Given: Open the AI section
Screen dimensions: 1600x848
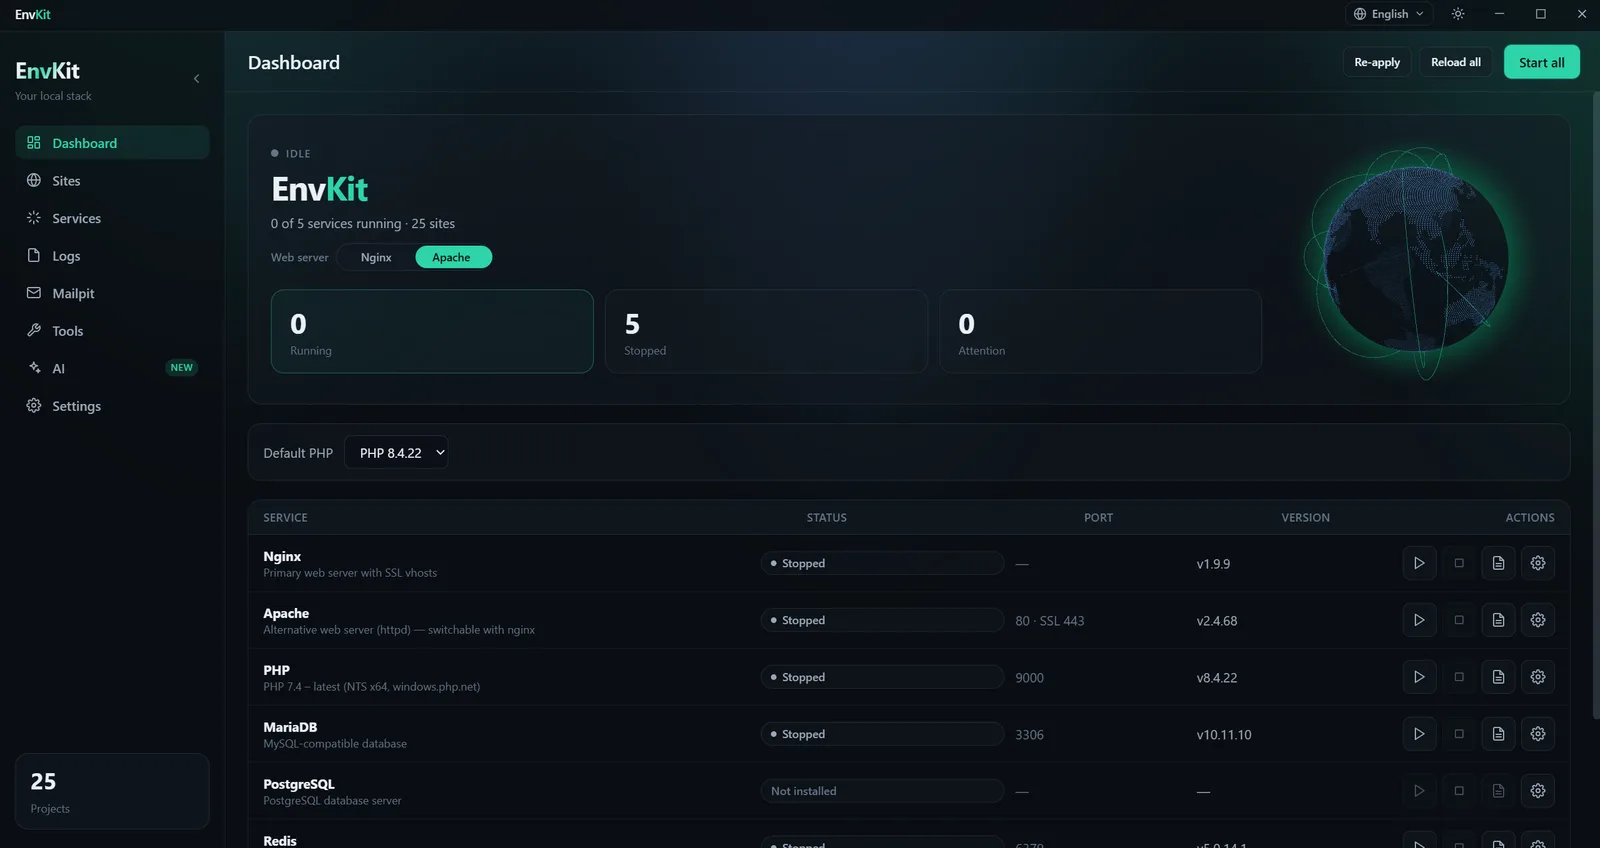Looking at the screenshot, I should [x=112, y=368].
